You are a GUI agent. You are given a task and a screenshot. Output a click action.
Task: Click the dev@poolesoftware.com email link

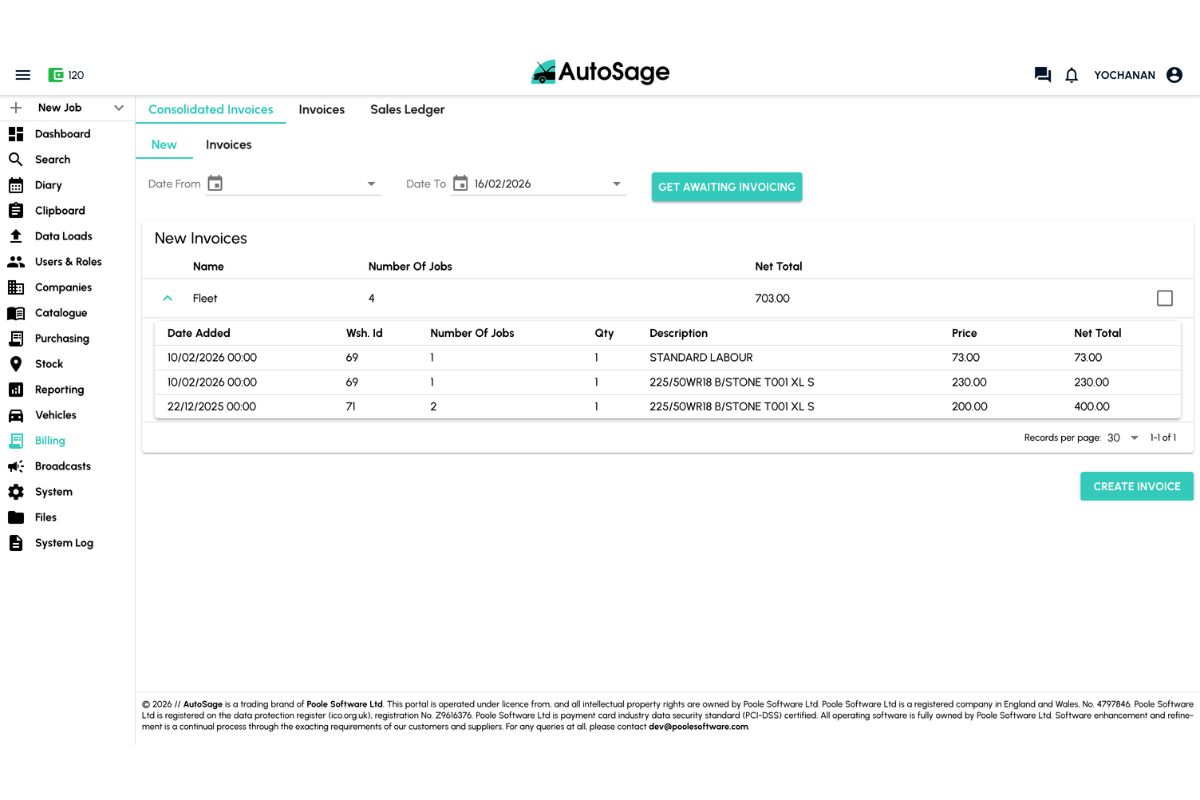(698, 727)
